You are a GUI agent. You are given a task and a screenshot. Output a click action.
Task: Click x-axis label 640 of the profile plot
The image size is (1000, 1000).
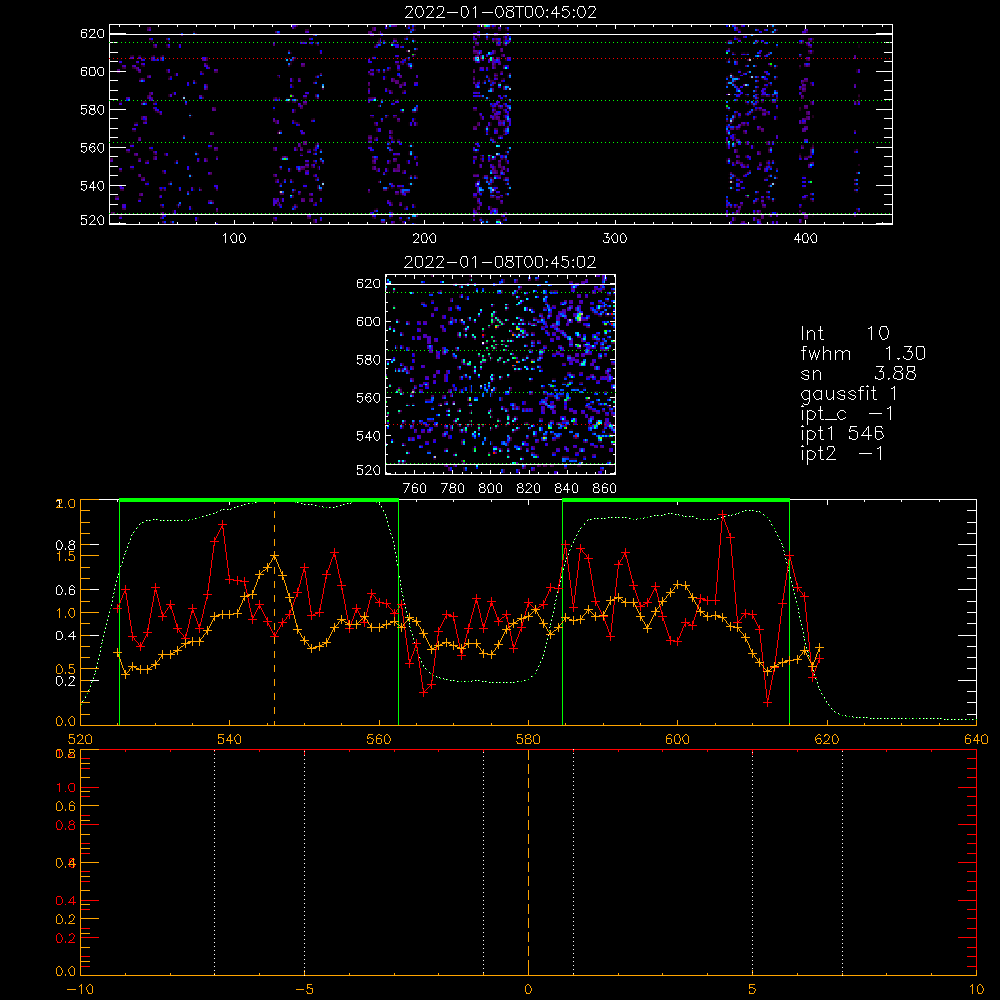tap(976, 739)
